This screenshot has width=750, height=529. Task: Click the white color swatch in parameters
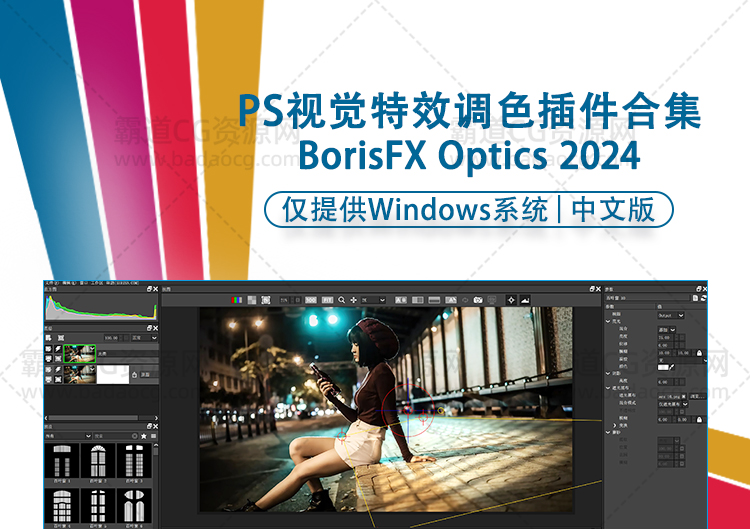coord(663,367)
